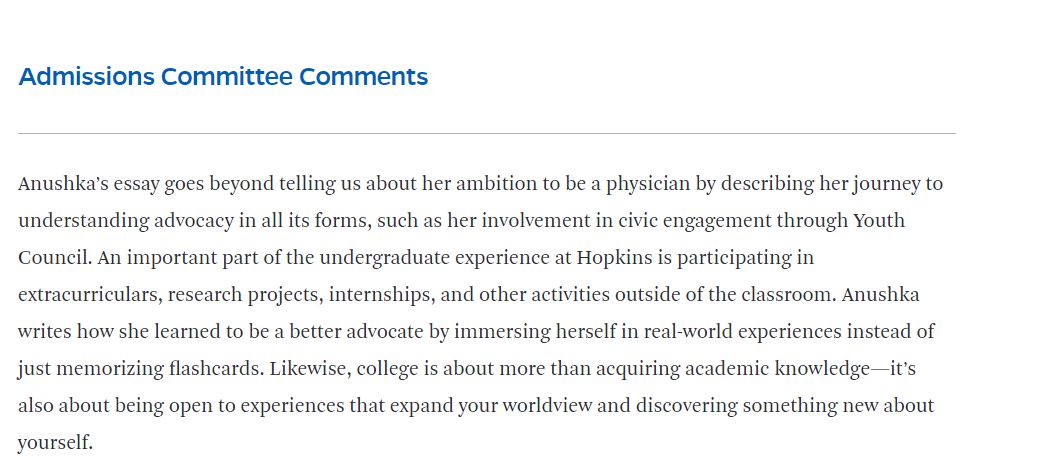Click the word "journey" in the first line
The height and width of the screenshot is (470, 1040).
point(885,184)
